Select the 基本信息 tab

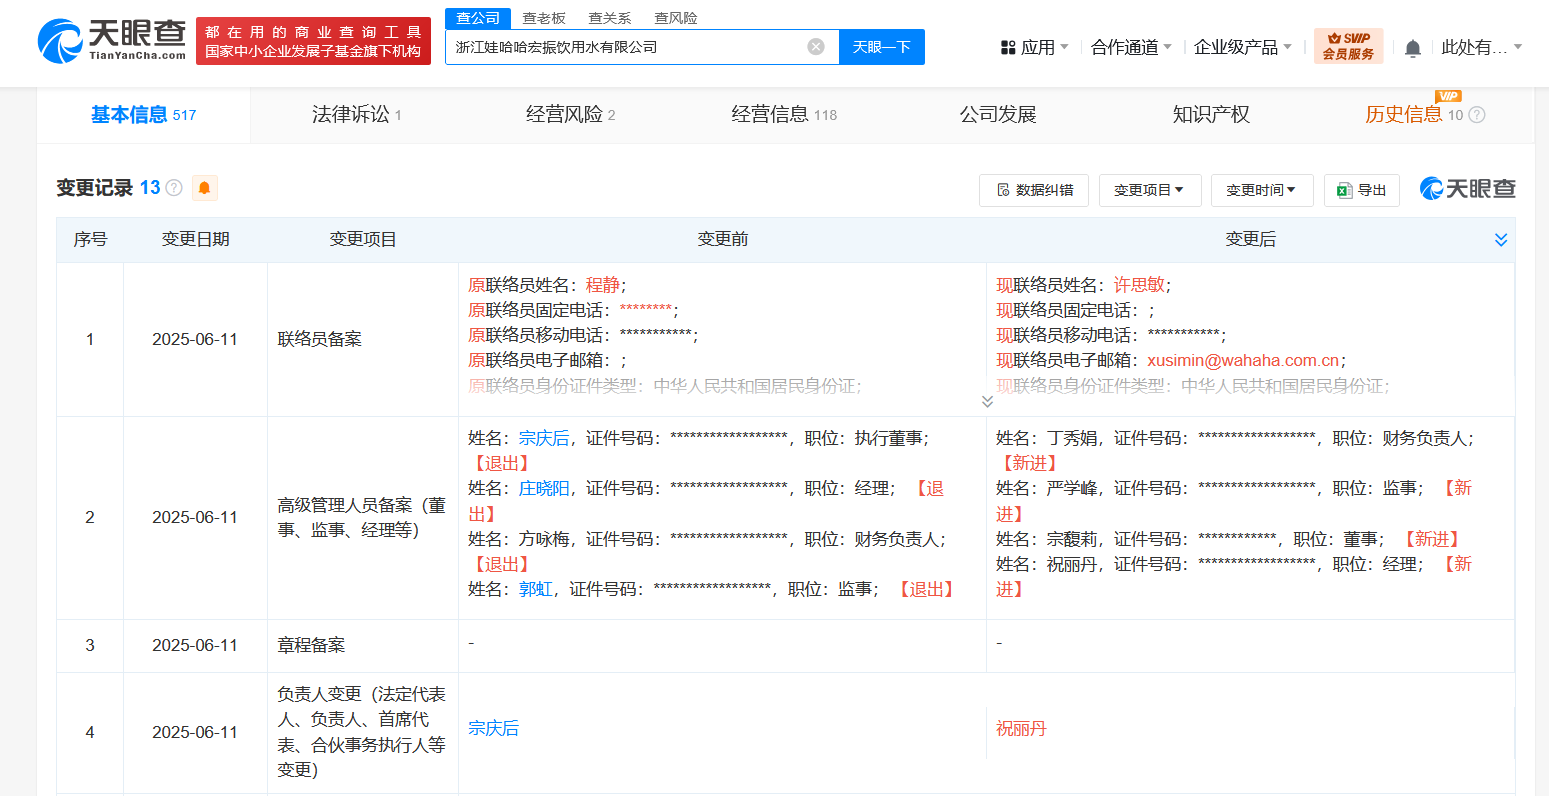tap(143, 115)
